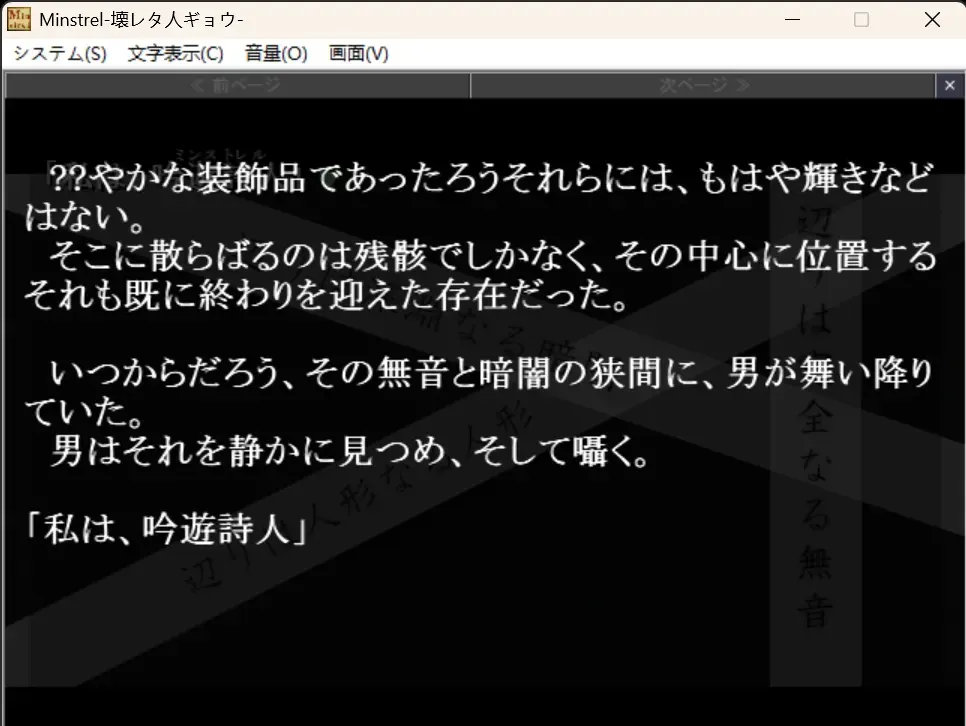
Task: Click the Minstrel app icon in title bar
Action: coord(18,19)
